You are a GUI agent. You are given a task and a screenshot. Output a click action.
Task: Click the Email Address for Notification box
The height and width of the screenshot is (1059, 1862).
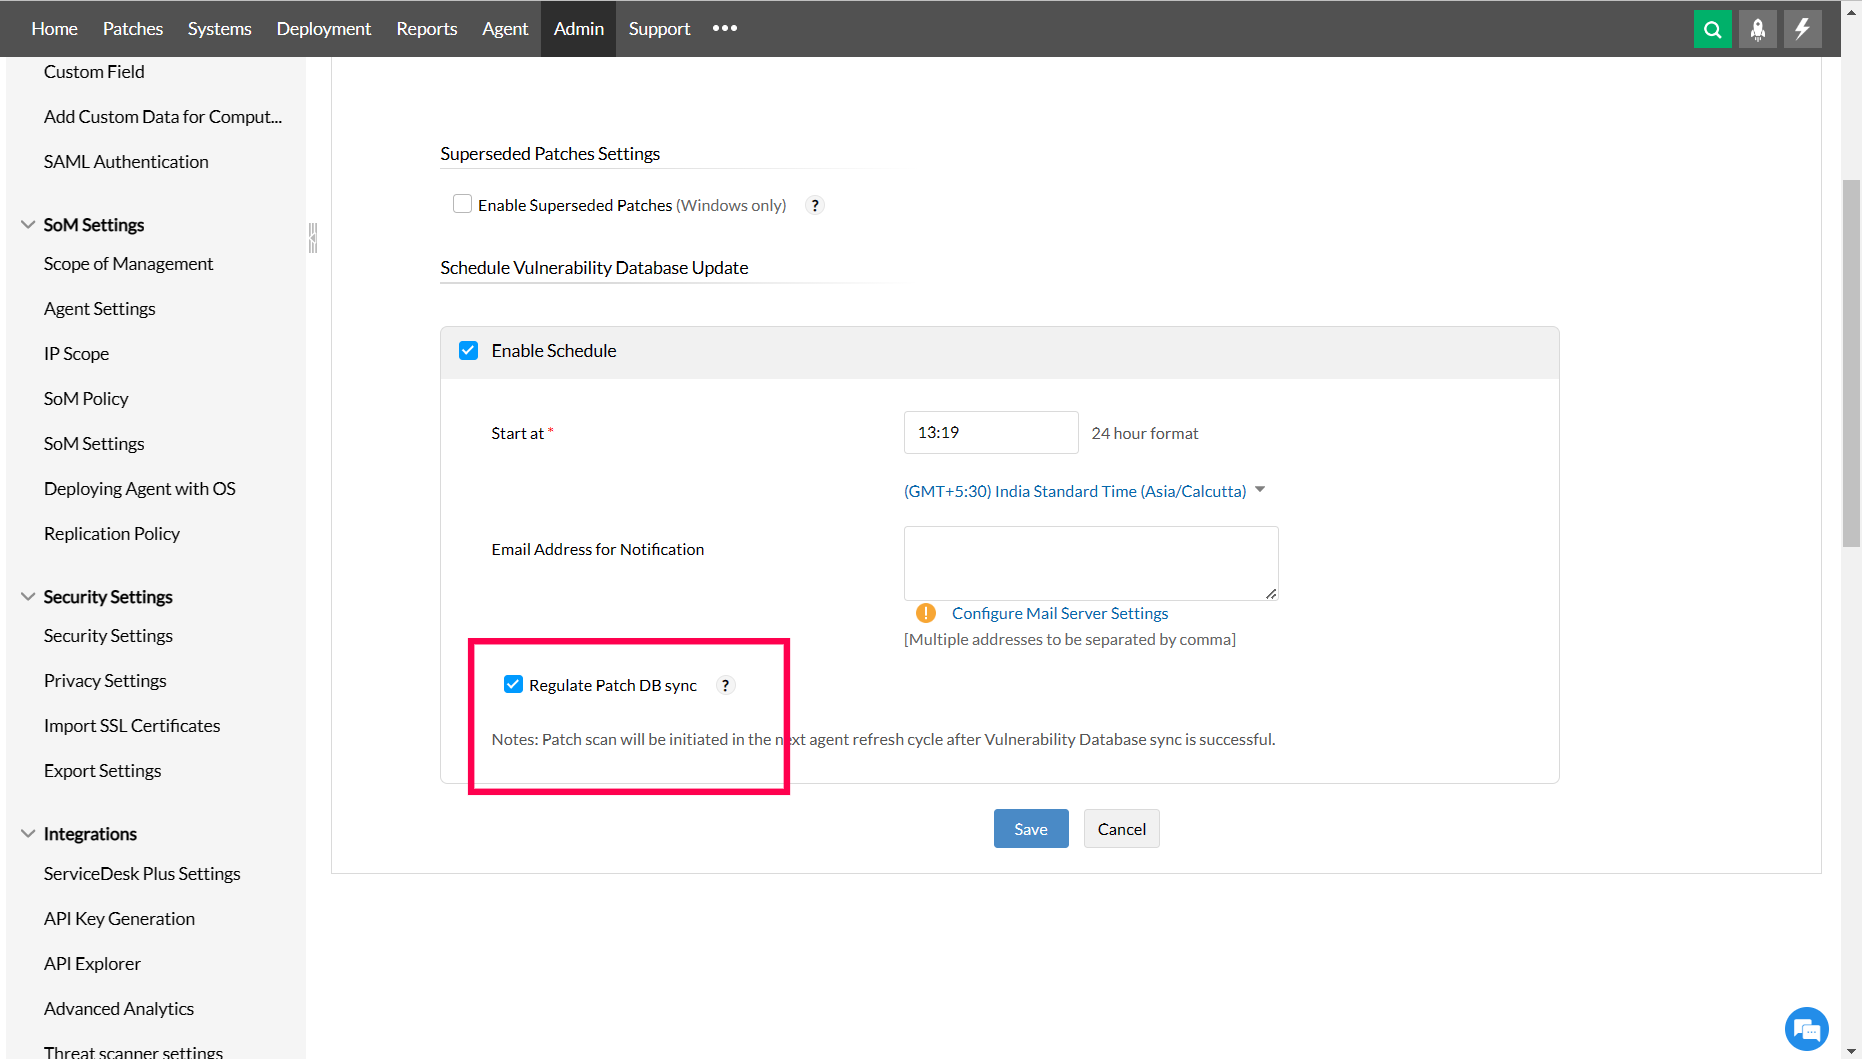pyautogui.click(x=1091, y=563)
